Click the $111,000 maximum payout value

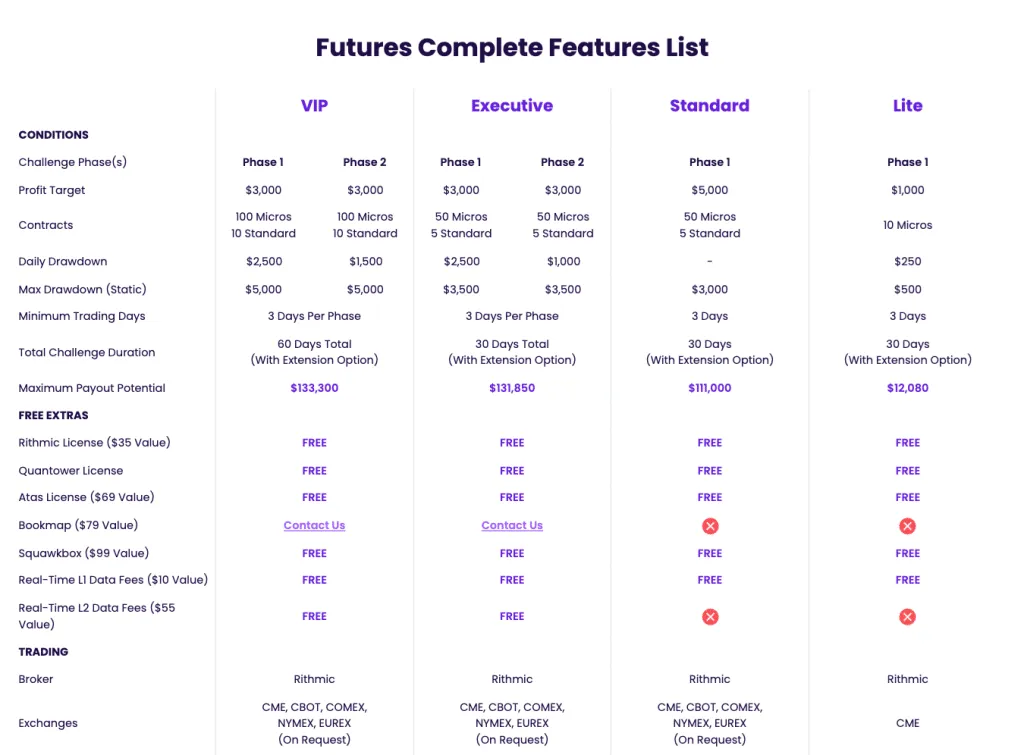[710, 388]
